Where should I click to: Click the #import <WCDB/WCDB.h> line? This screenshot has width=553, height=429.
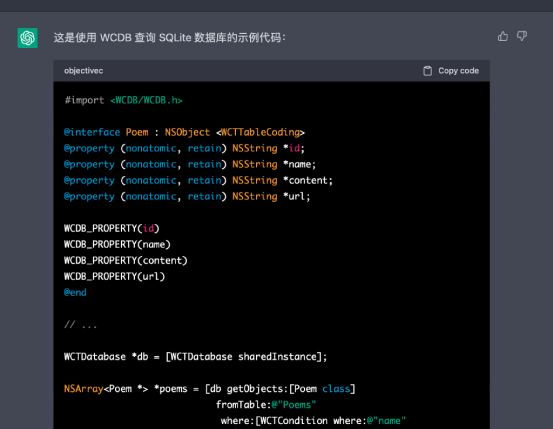123,100
